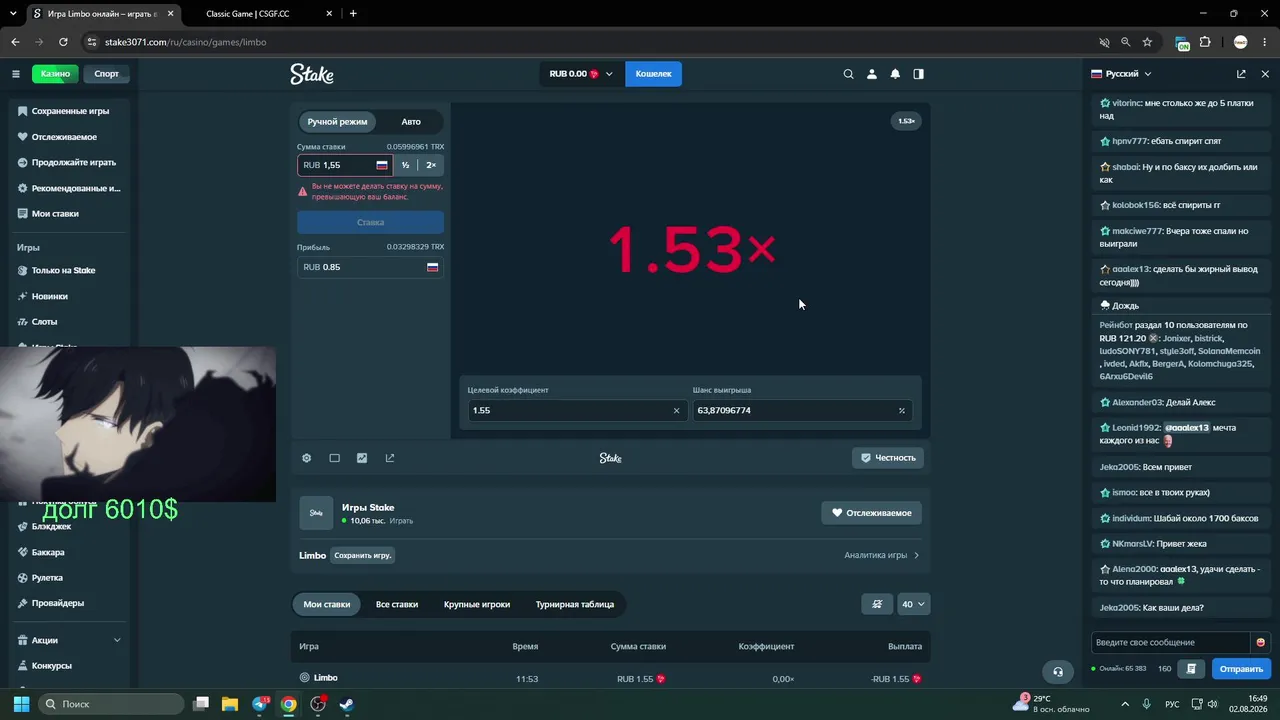Open Chrome extensions puzzle icon

(x=1205, y=42)
